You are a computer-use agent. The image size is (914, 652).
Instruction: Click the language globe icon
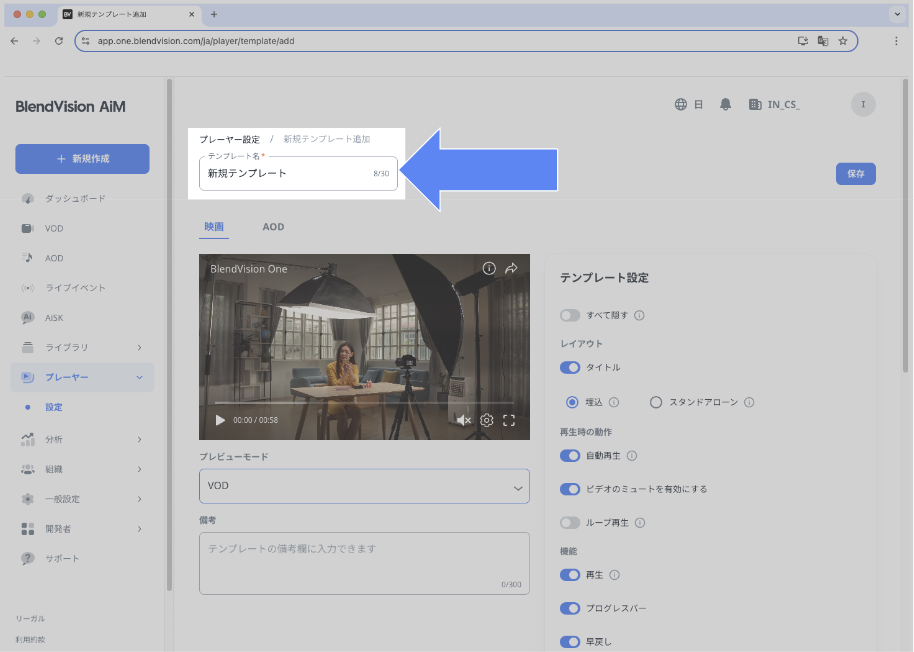coord(680,104)
